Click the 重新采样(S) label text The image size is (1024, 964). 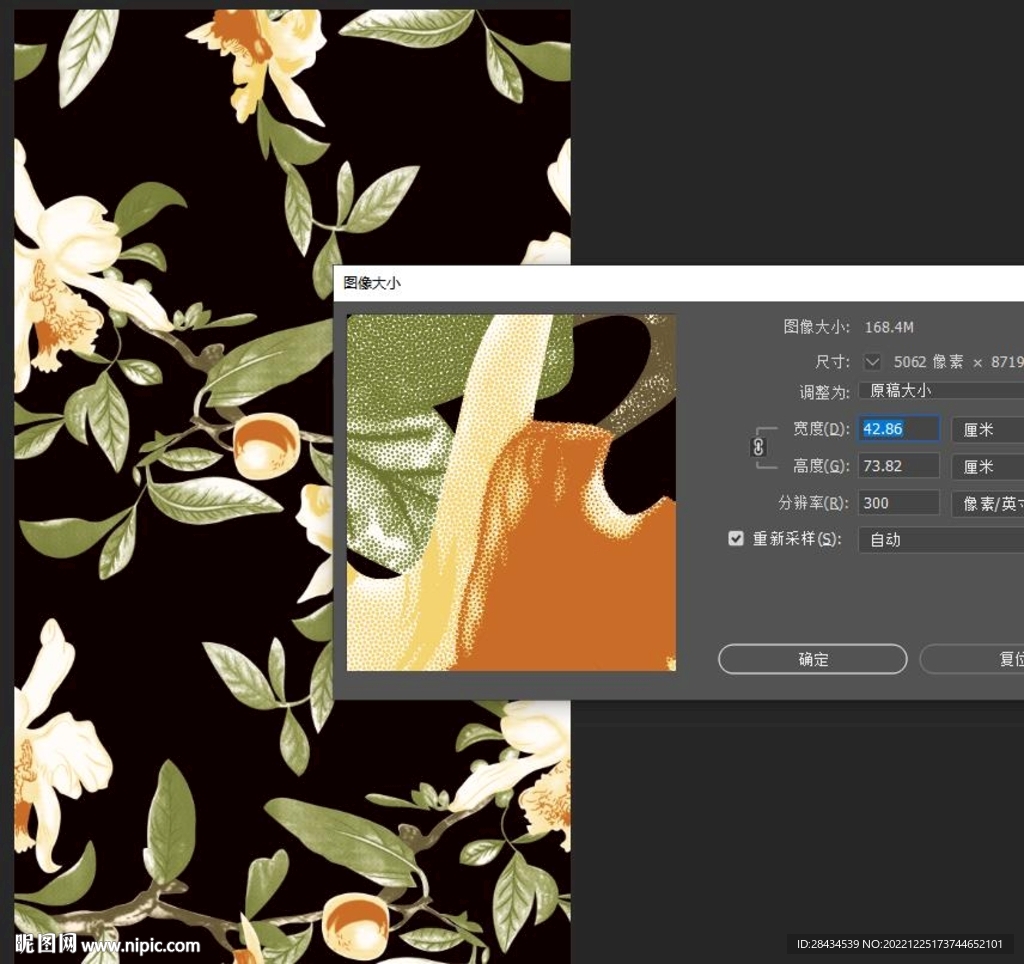[x=797, y=539]
